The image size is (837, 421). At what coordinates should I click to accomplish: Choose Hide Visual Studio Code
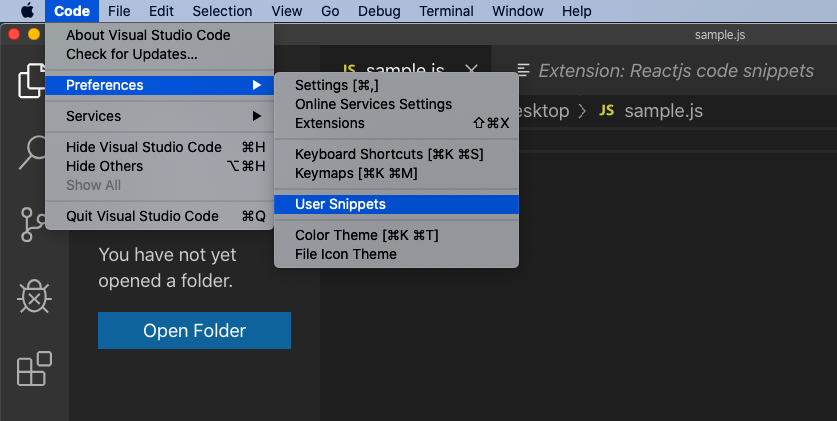click(160, 147)
